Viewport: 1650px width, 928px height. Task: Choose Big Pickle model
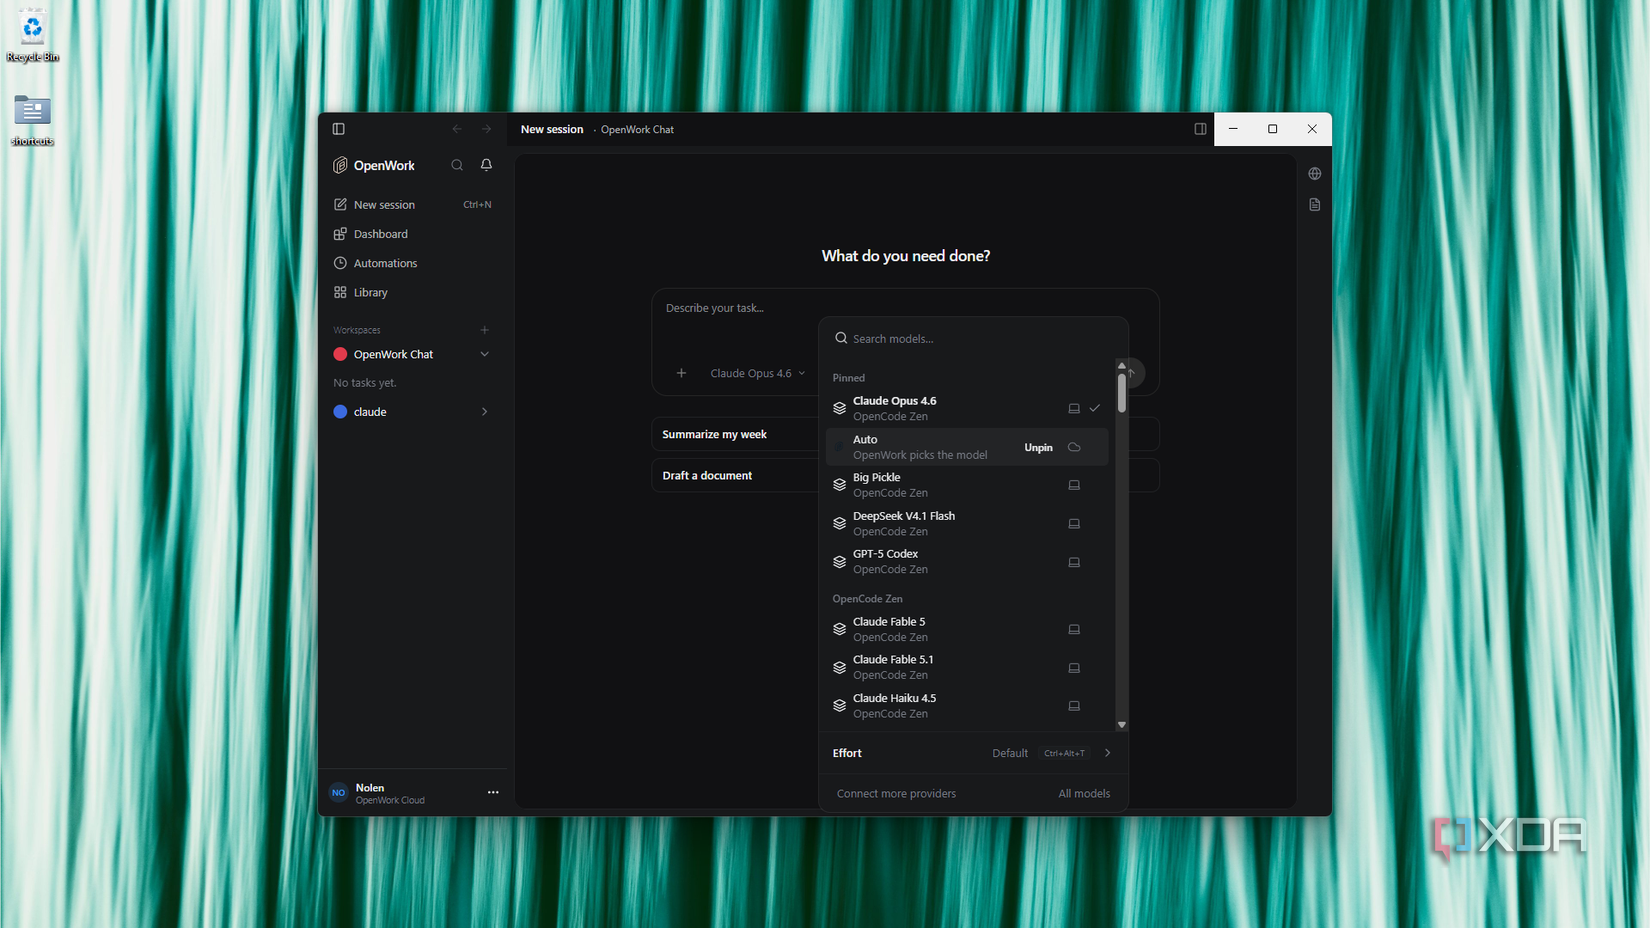point(967,485)
